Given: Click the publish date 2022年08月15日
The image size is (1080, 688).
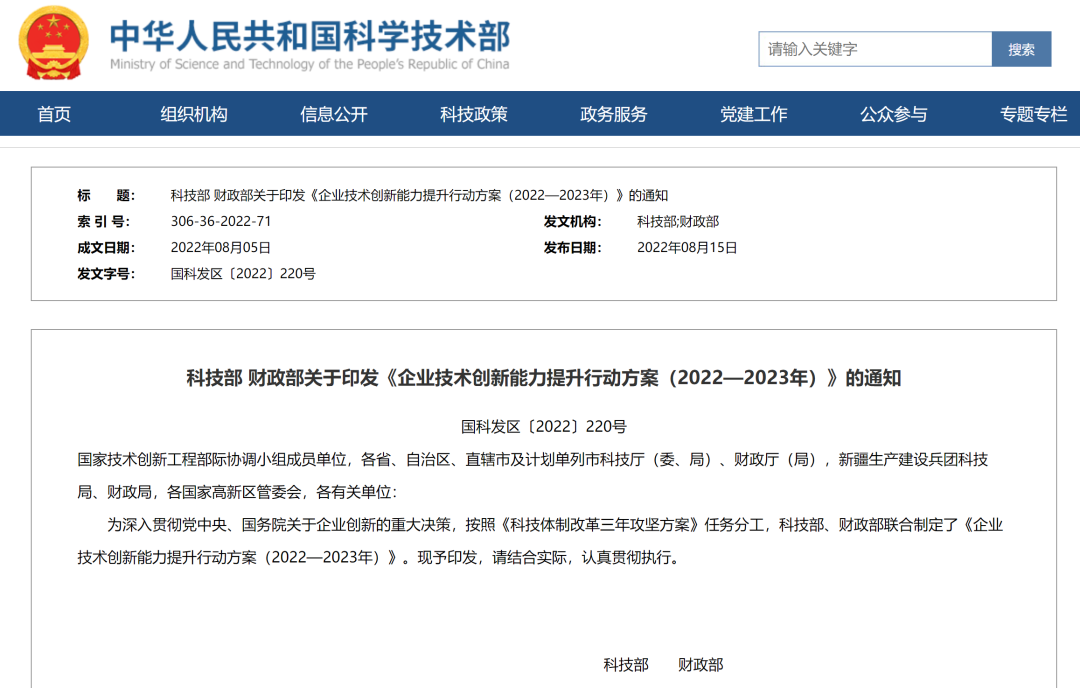Looking at the screenshot, I should pyautogui.click(x=687, y=247).
